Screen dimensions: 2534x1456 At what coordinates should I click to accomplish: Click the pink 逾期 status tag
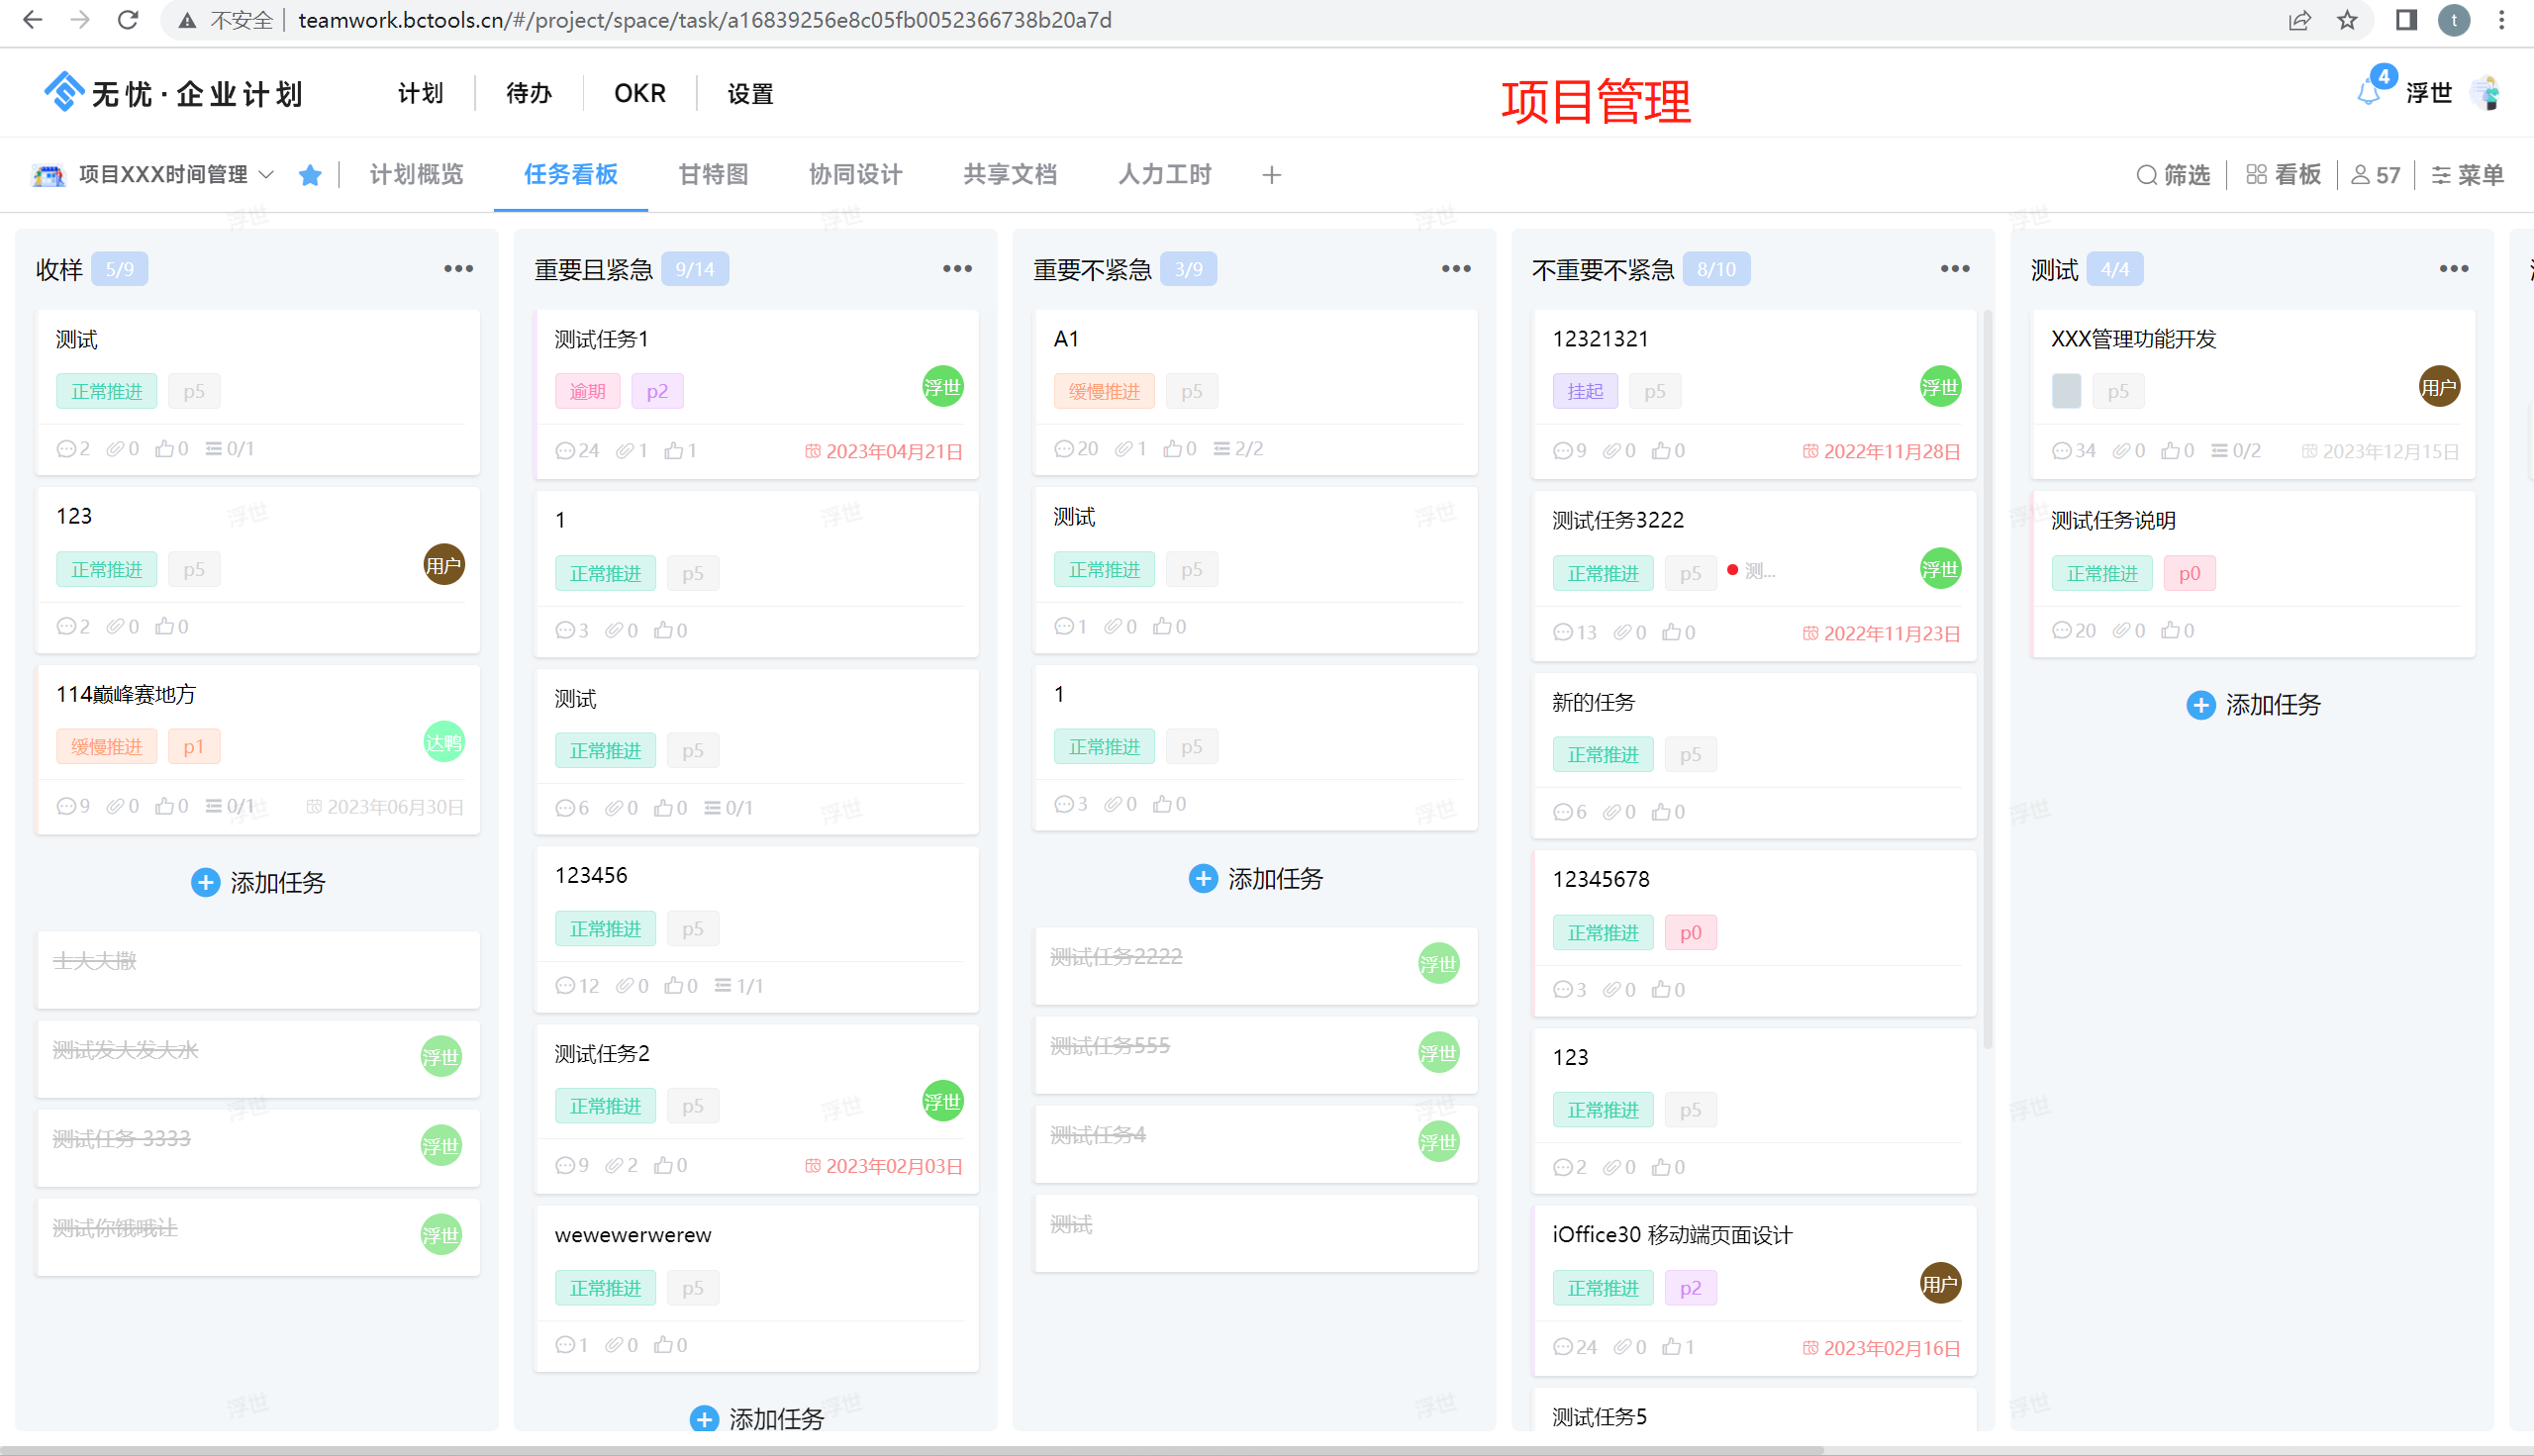point(587,391)
